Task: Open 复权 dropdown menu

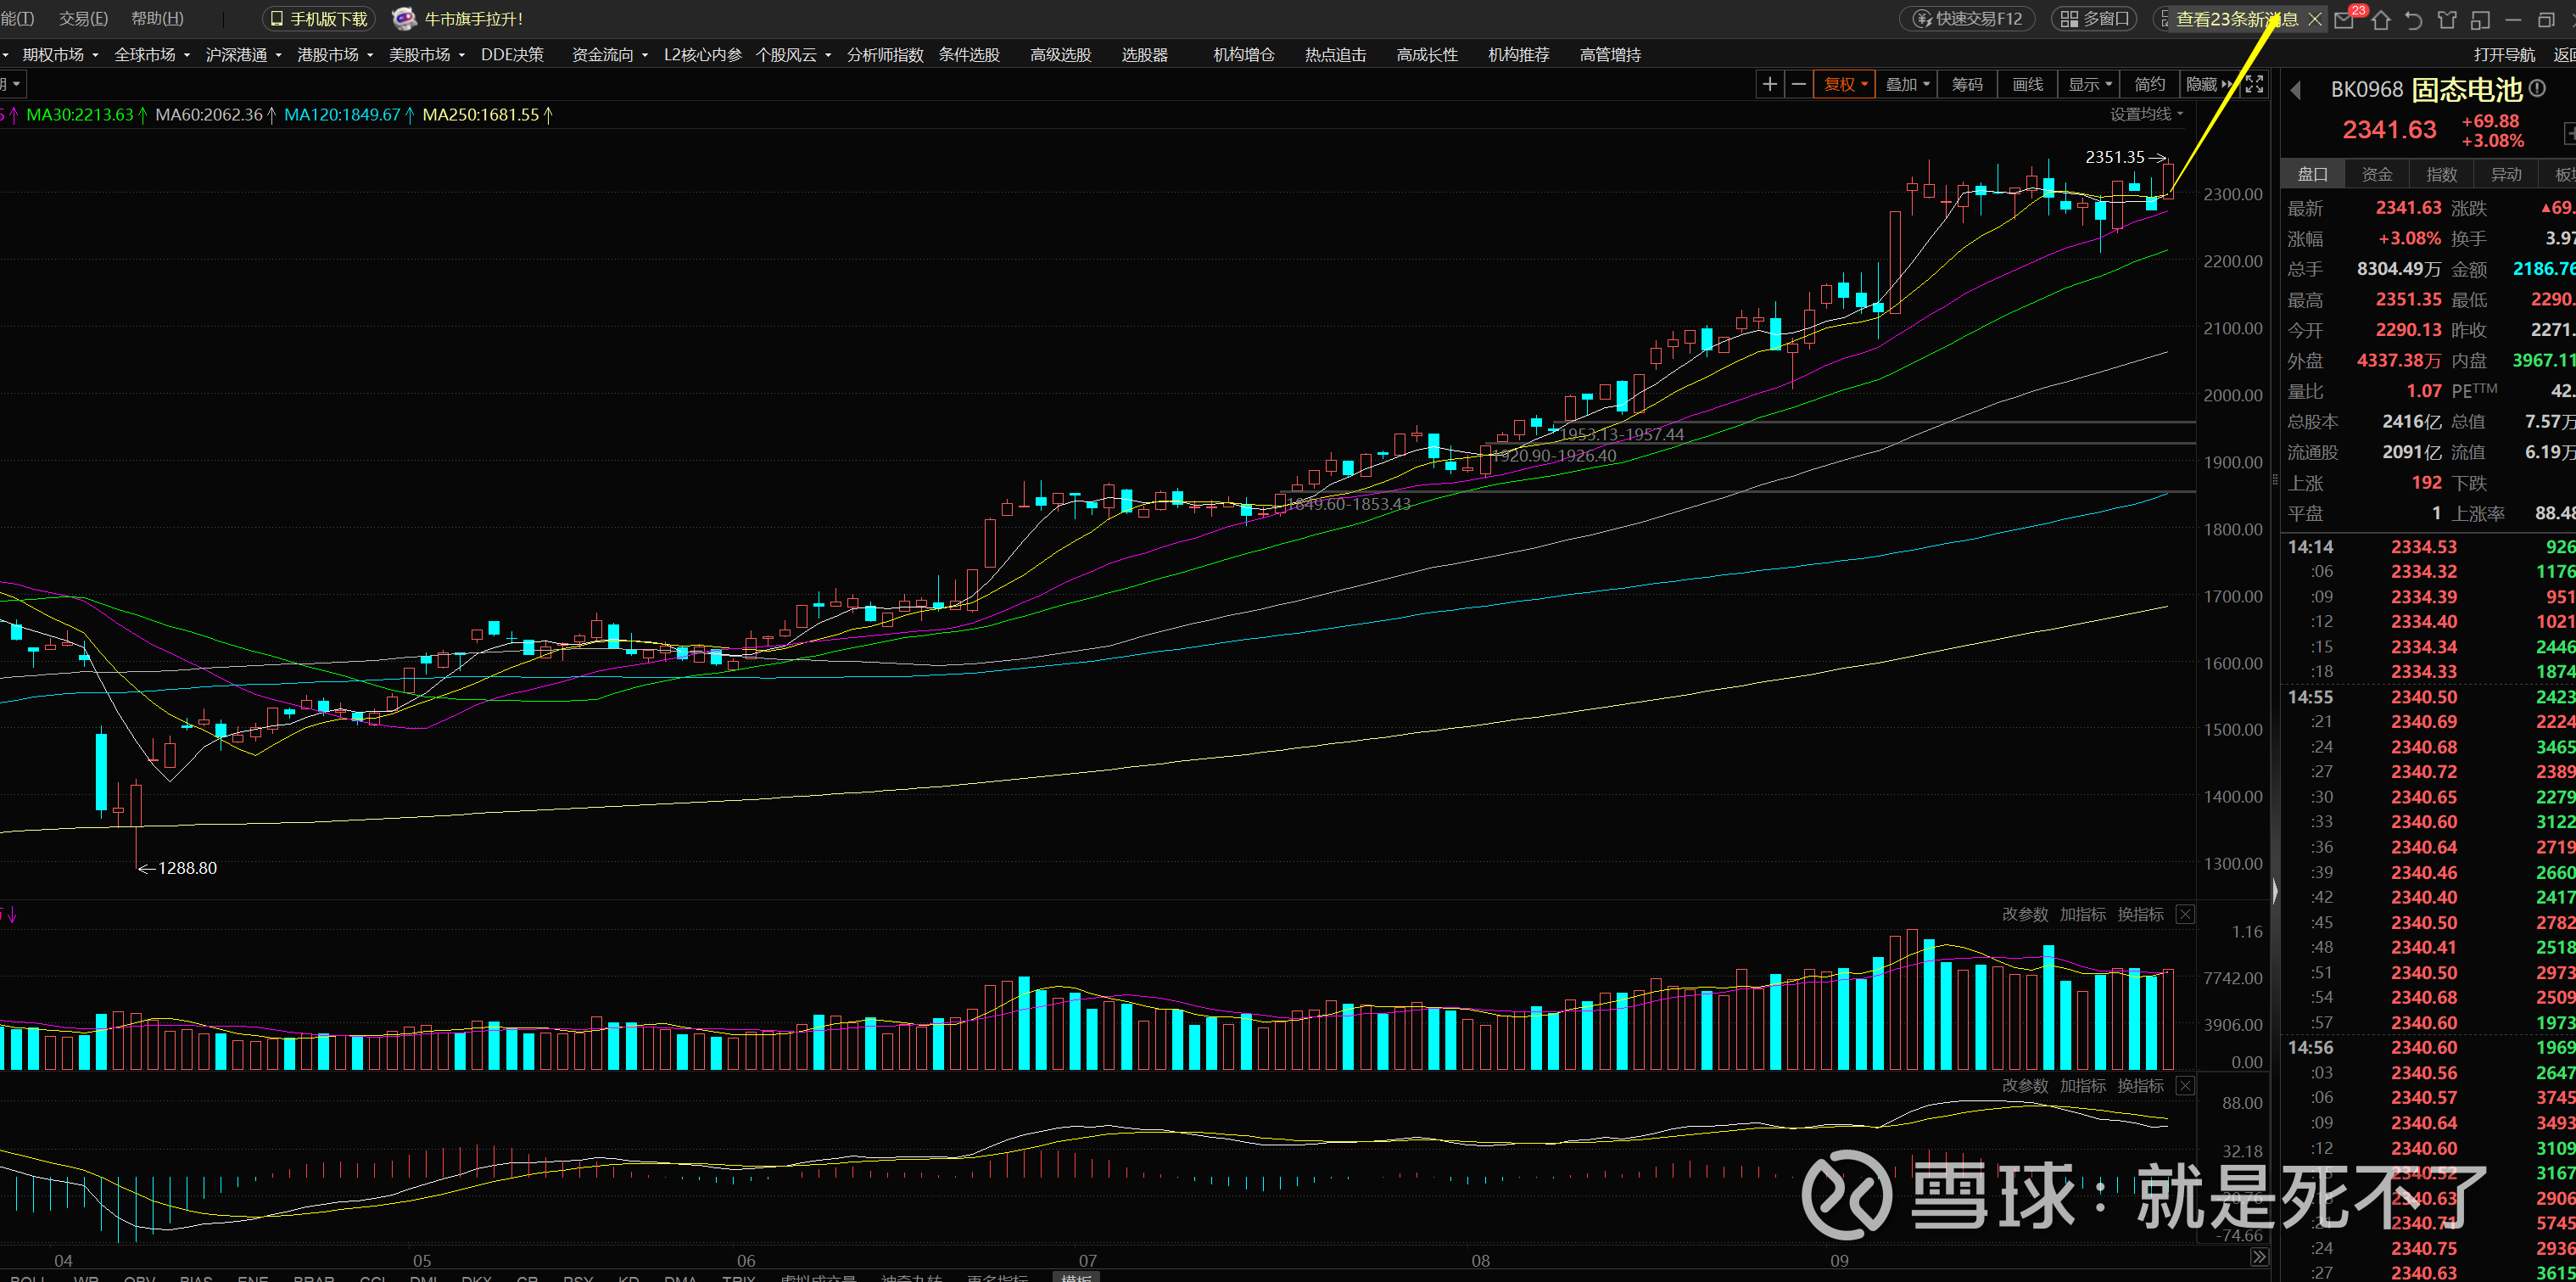Action: point(1845,84)
